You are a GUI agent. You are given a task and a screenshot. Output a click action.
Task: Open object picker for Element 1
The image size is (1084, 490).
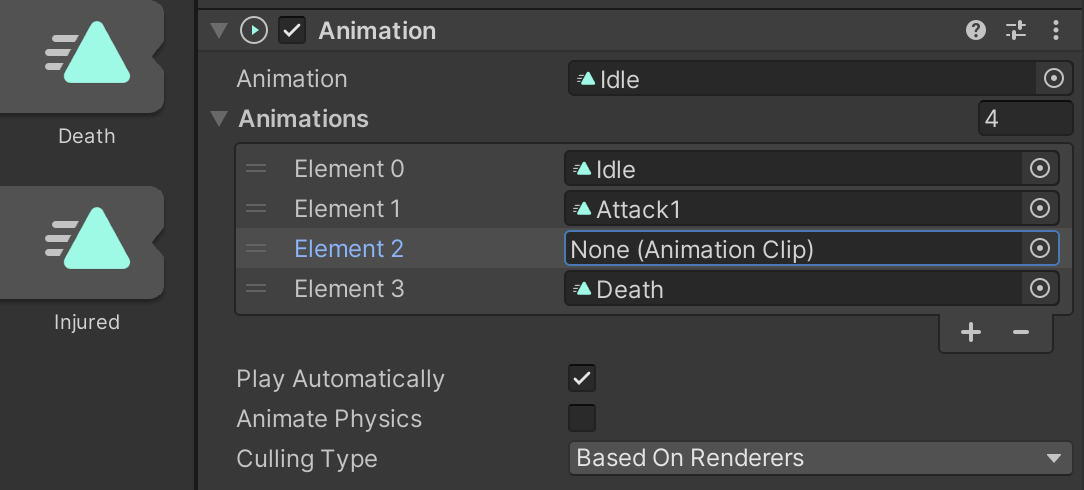[1040, 209]
